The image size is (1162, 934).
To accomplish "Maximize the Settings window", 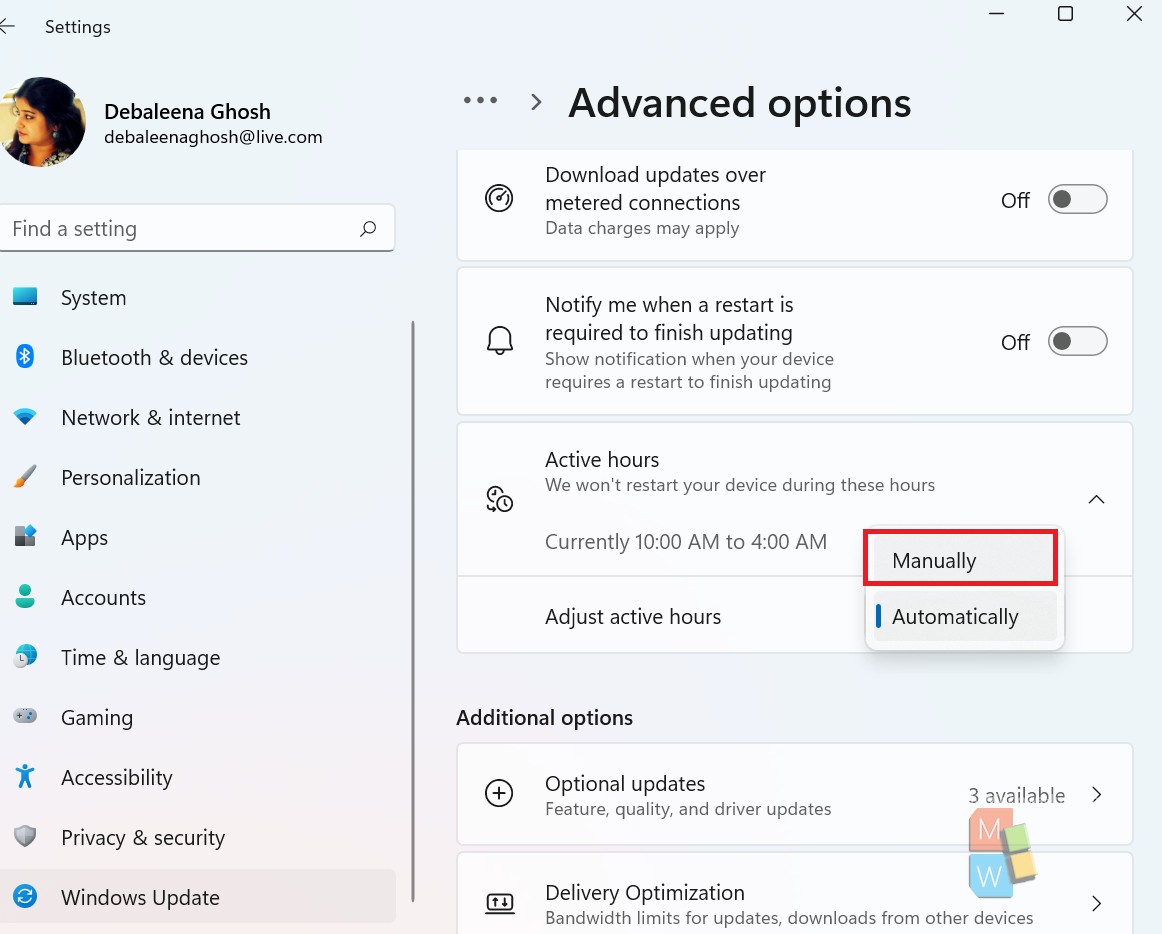I will click(1065, 13).
